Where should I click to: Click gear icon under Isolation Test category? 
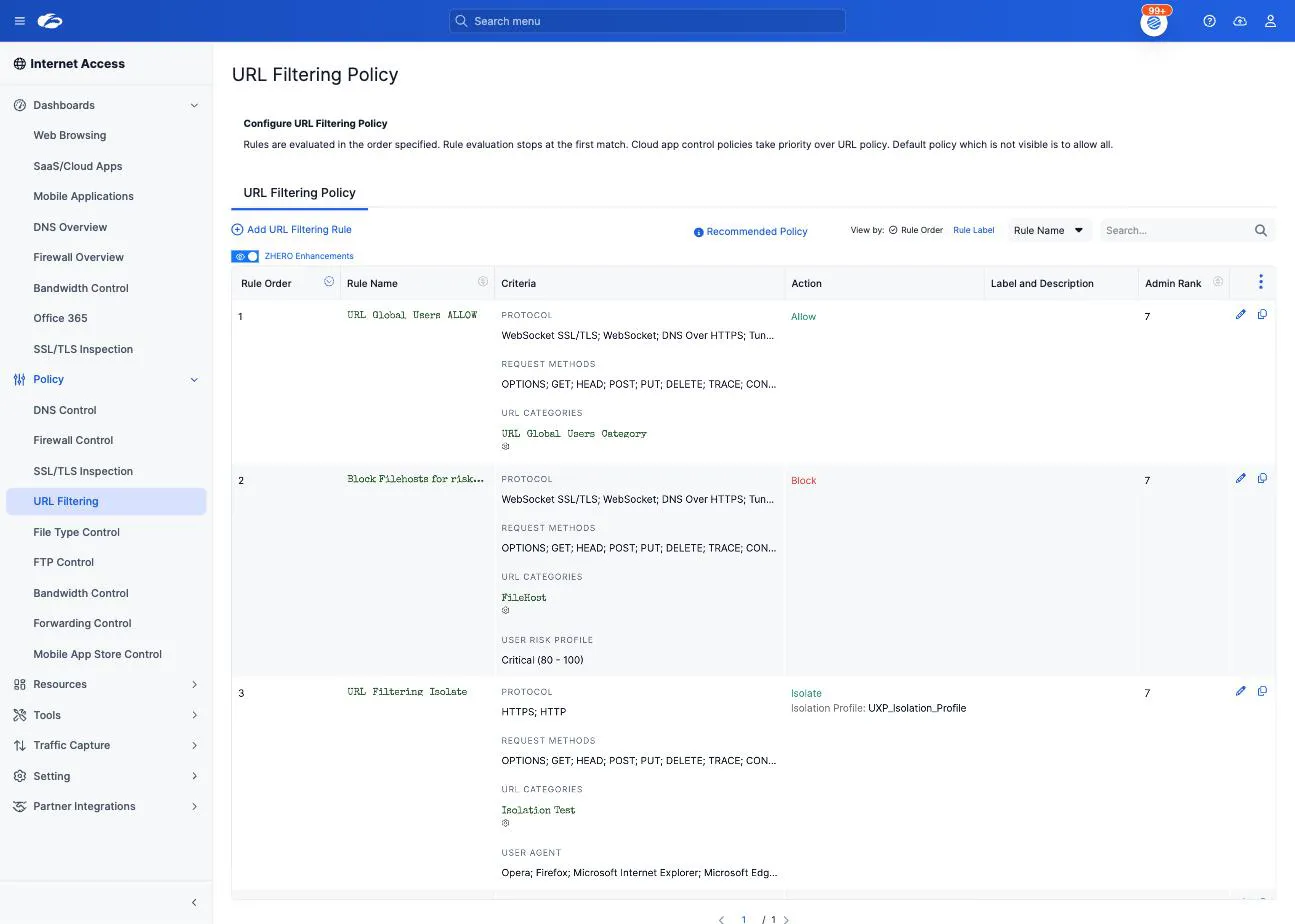(x=505, y=823)
